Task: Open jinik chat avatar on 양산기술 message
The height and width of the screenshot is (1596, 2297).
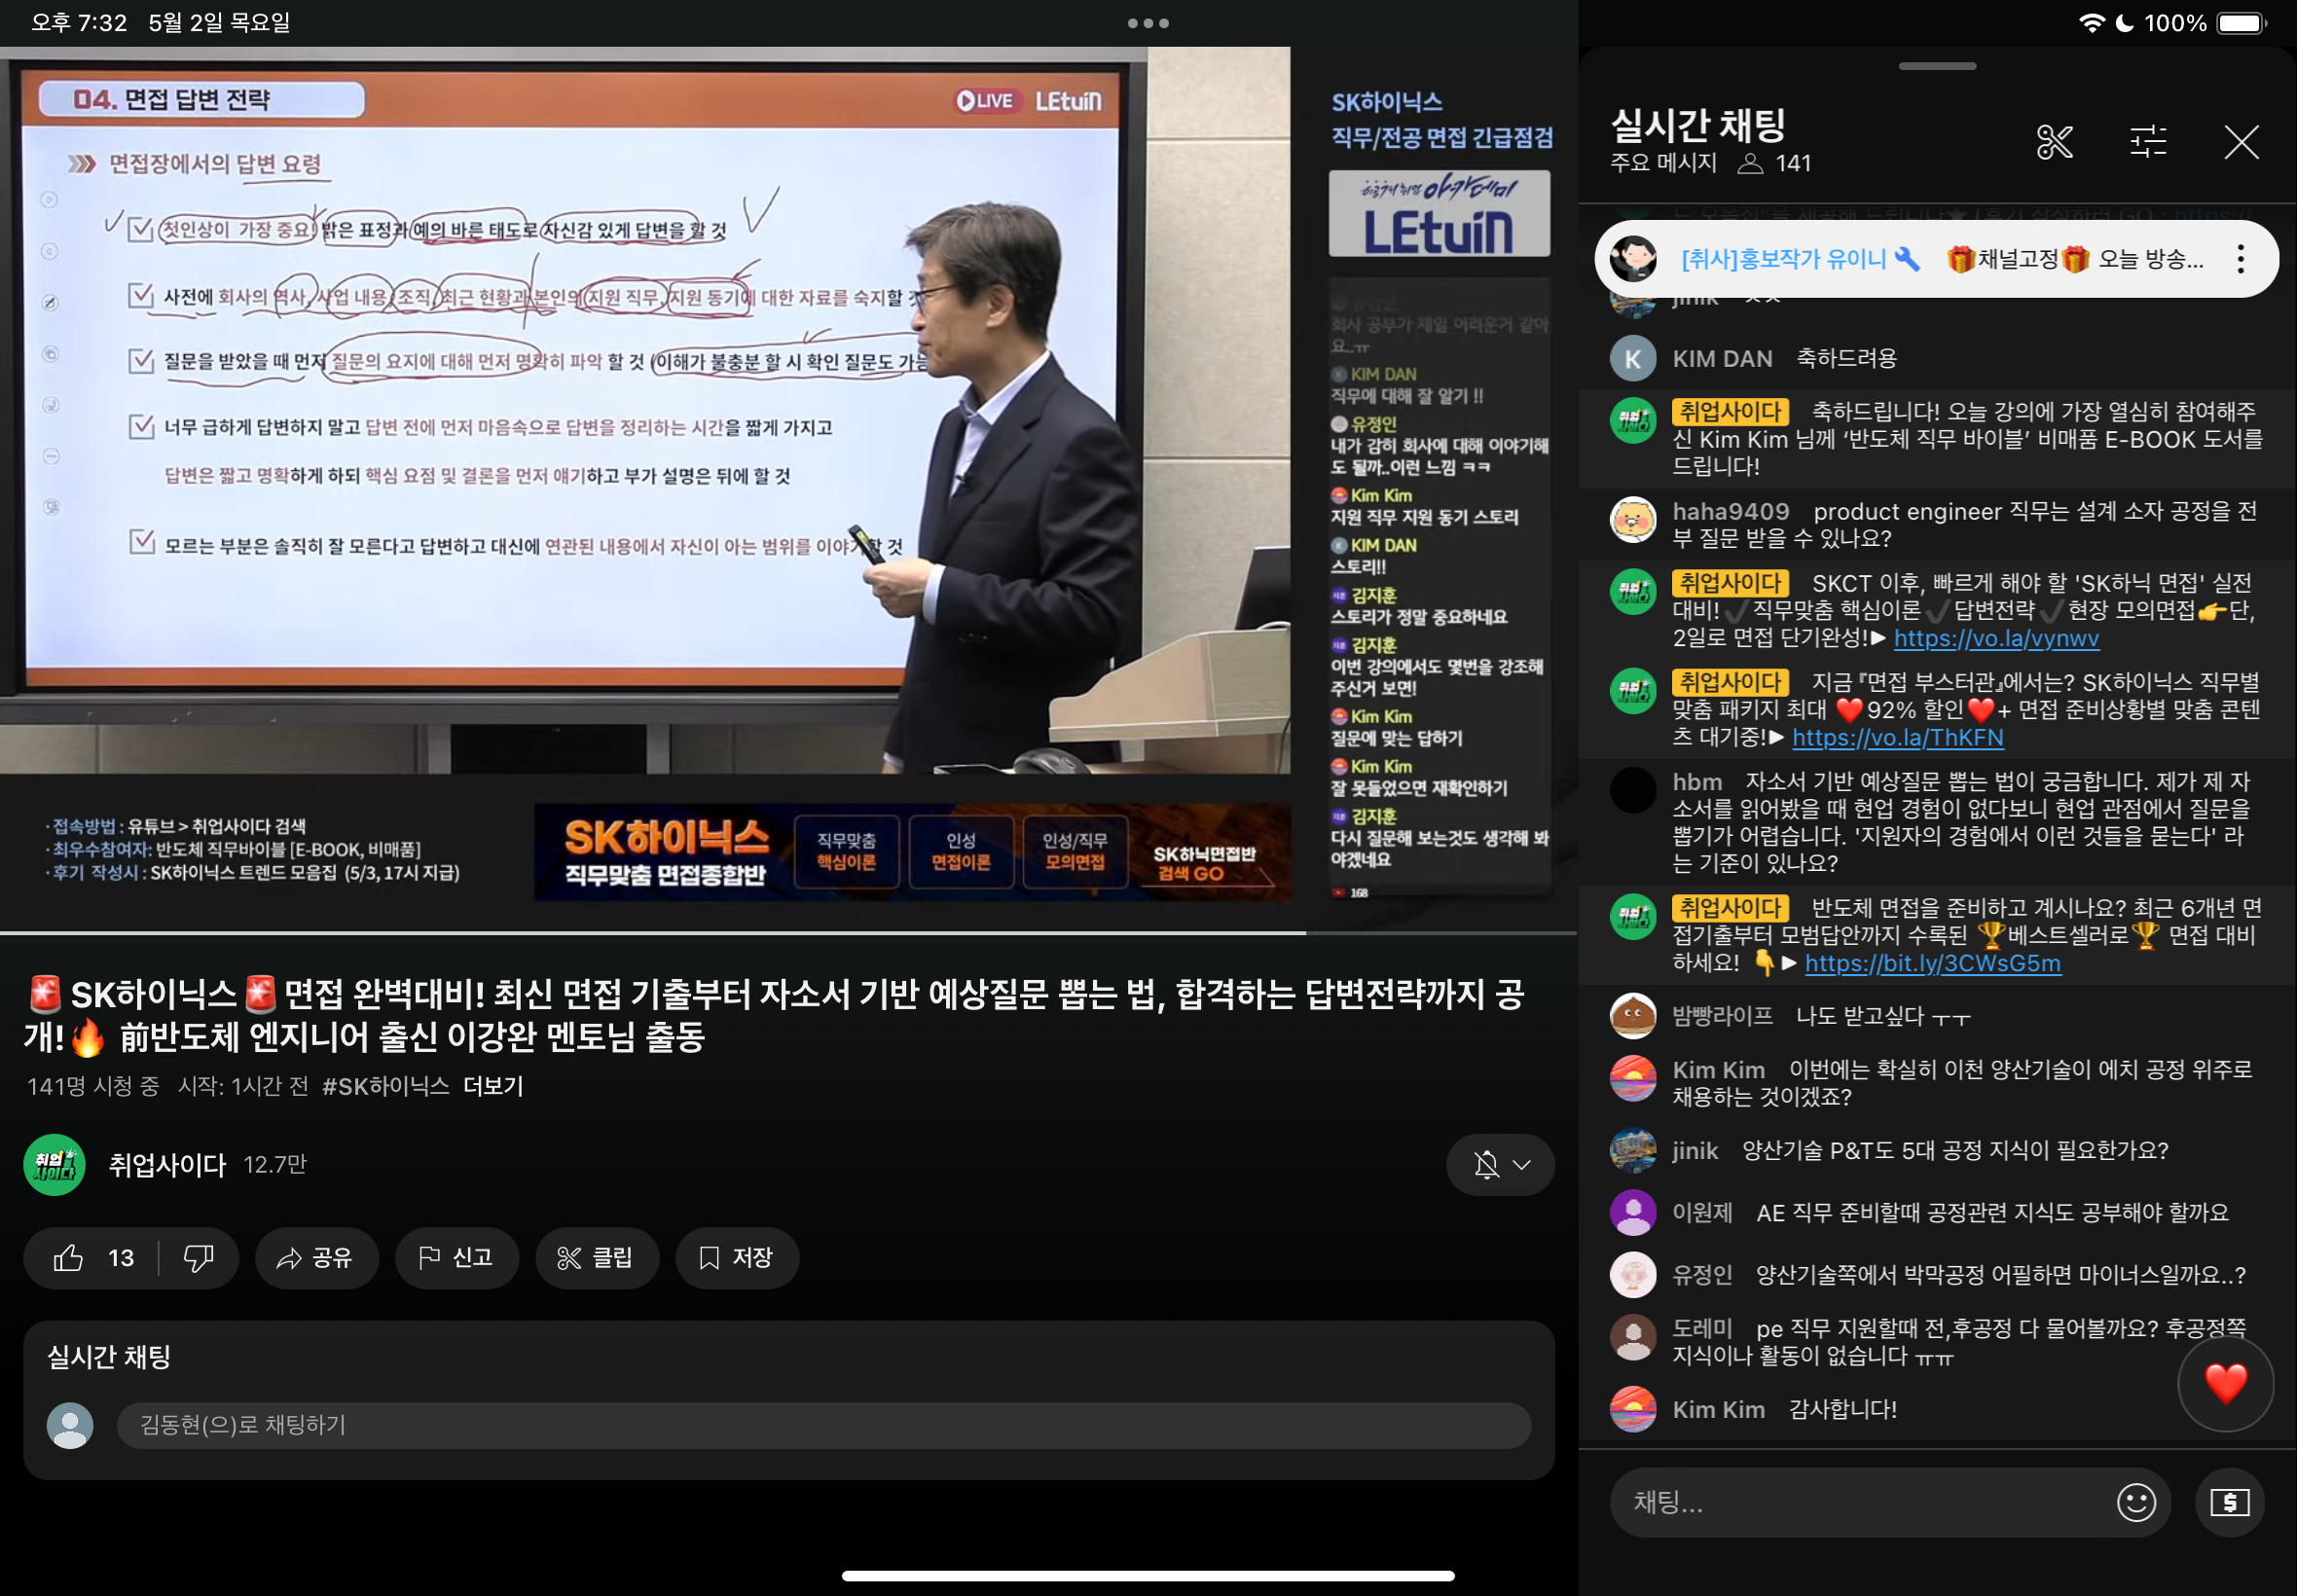Action: pyautogui.click(x=1633, y=1151)
